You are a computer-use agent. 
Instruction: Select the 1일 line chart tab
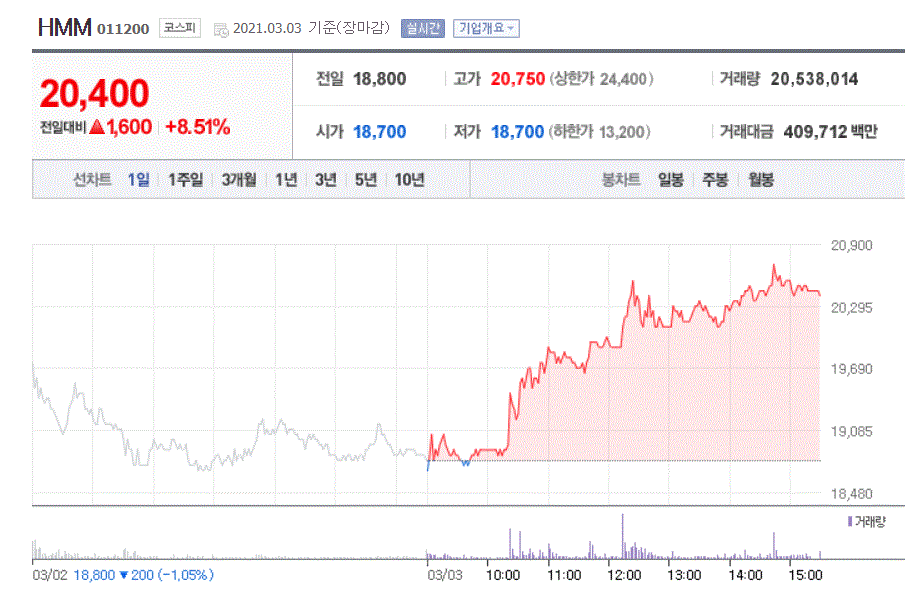(139, 180)
